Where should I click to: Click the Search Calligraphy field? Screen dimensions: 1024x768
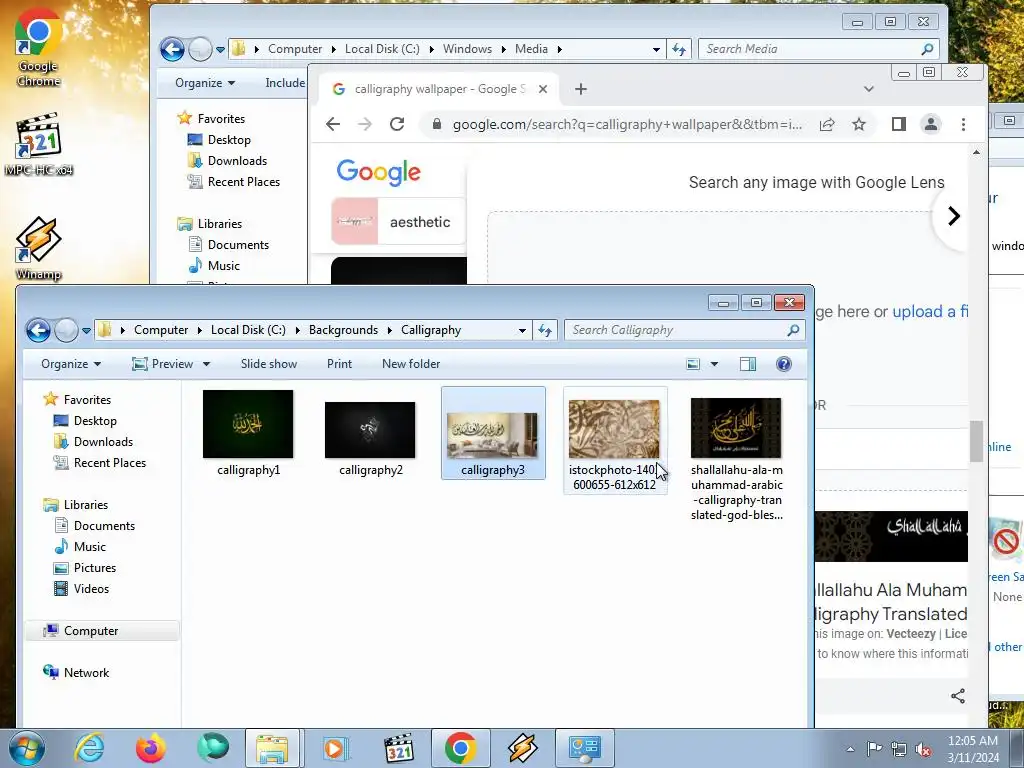(x=684, y=330)
